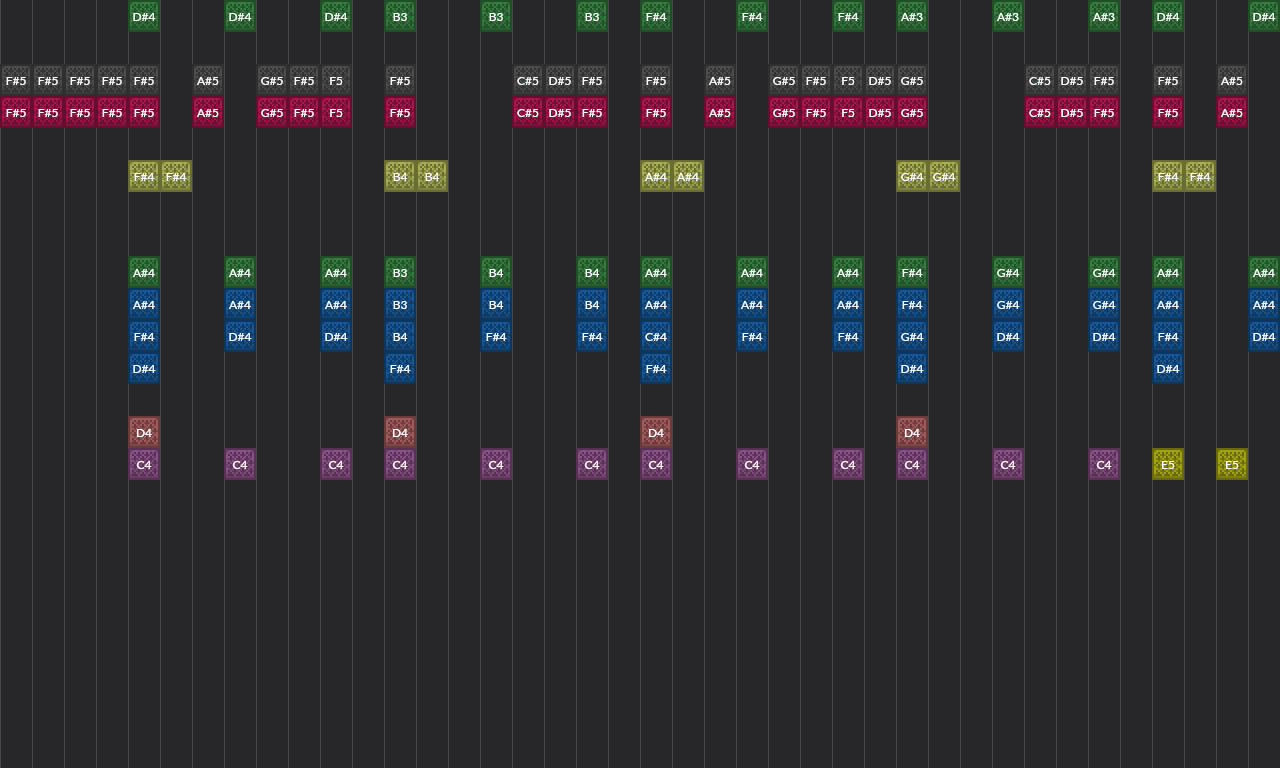This screenshot has height=768, width=1280.
Task: Click the gray G#5 note
Action: click(x=272, y=80)
